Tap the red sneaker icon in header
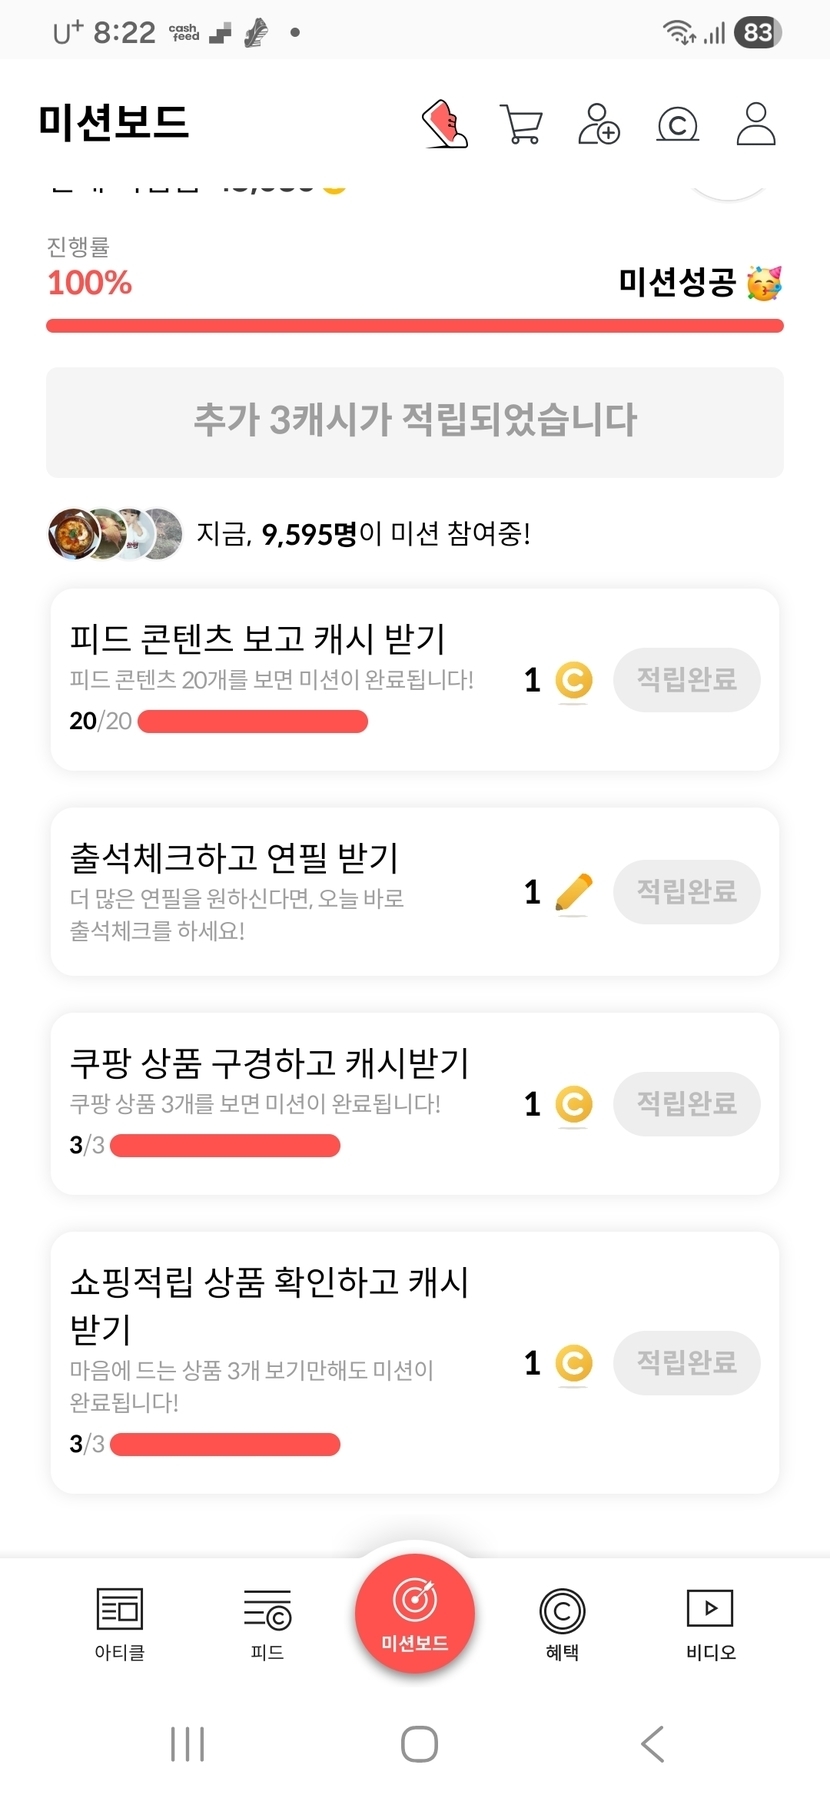 pyautogui.click(x=445, y=125)
